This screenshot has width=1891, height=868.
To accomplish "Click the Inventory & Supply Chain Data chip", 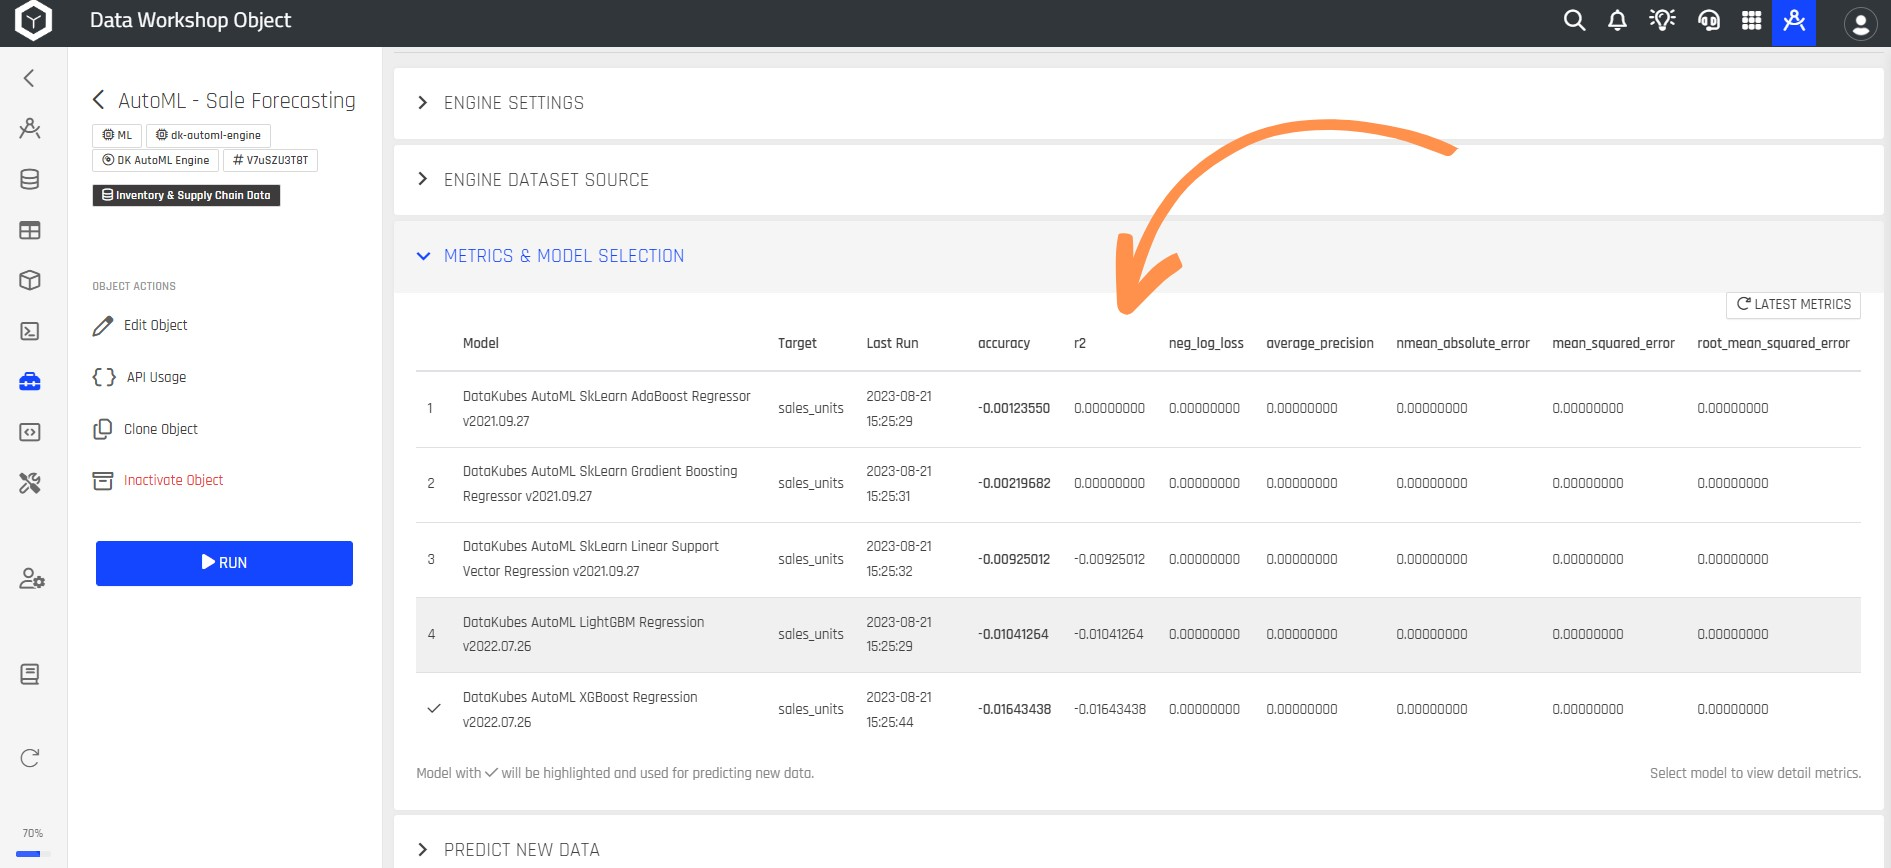I will pos(186,195).
